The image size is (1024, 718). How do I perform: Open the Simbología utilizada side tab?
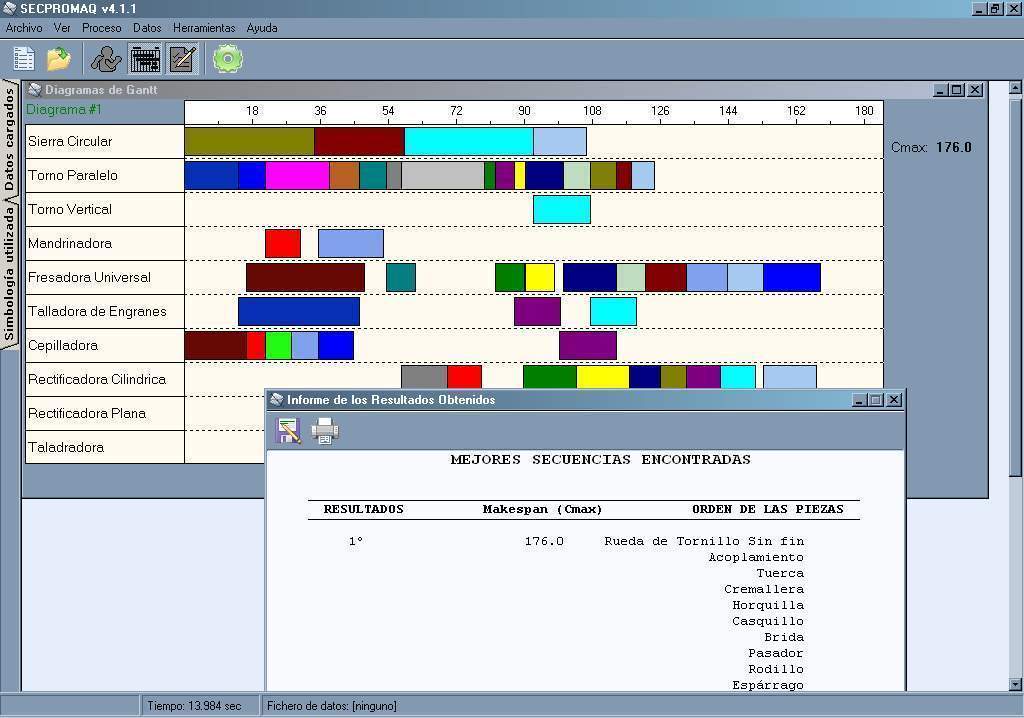pos(10,271)
